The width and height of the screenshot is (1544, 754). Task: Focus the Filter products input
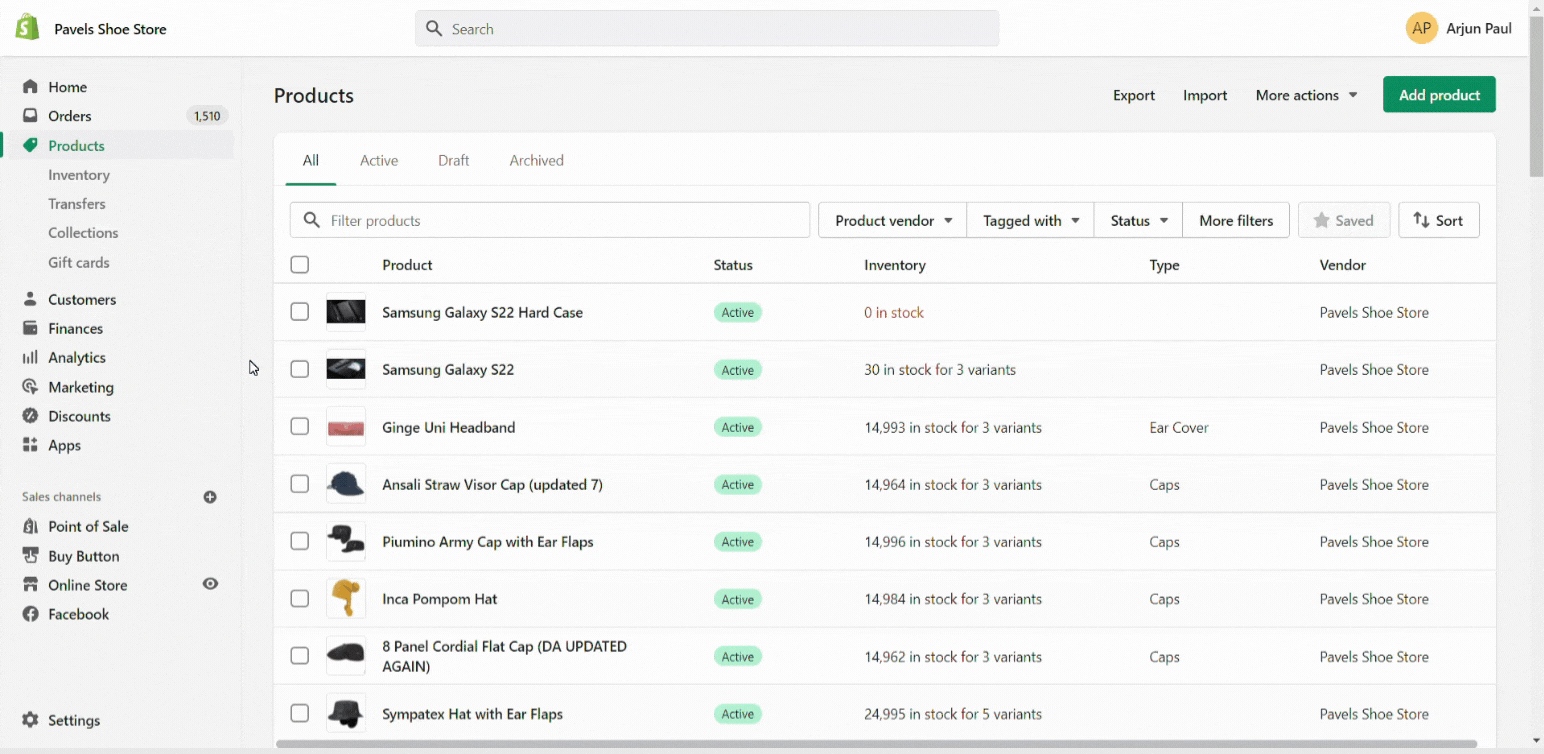(550, 220)
